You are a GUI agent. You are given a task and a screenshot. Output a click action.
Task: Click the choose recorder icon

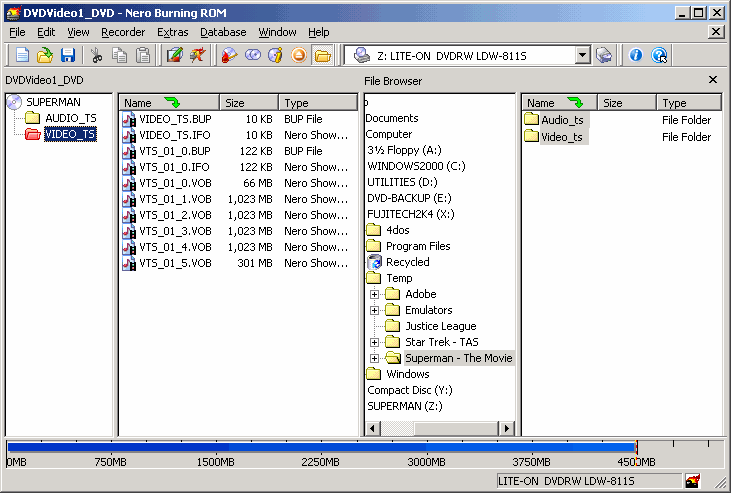point(604,55)
